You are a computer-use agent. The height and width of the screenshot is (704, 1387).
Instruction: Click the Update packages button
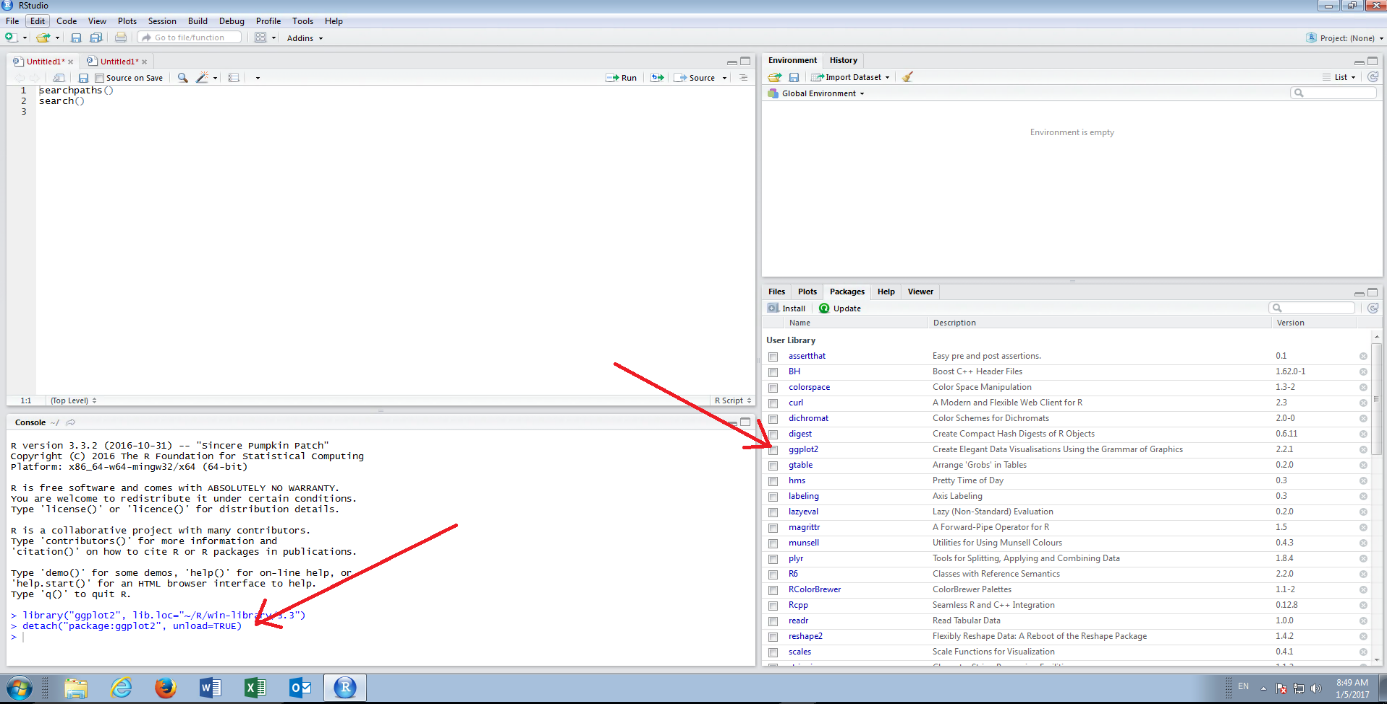pos(840,308)
